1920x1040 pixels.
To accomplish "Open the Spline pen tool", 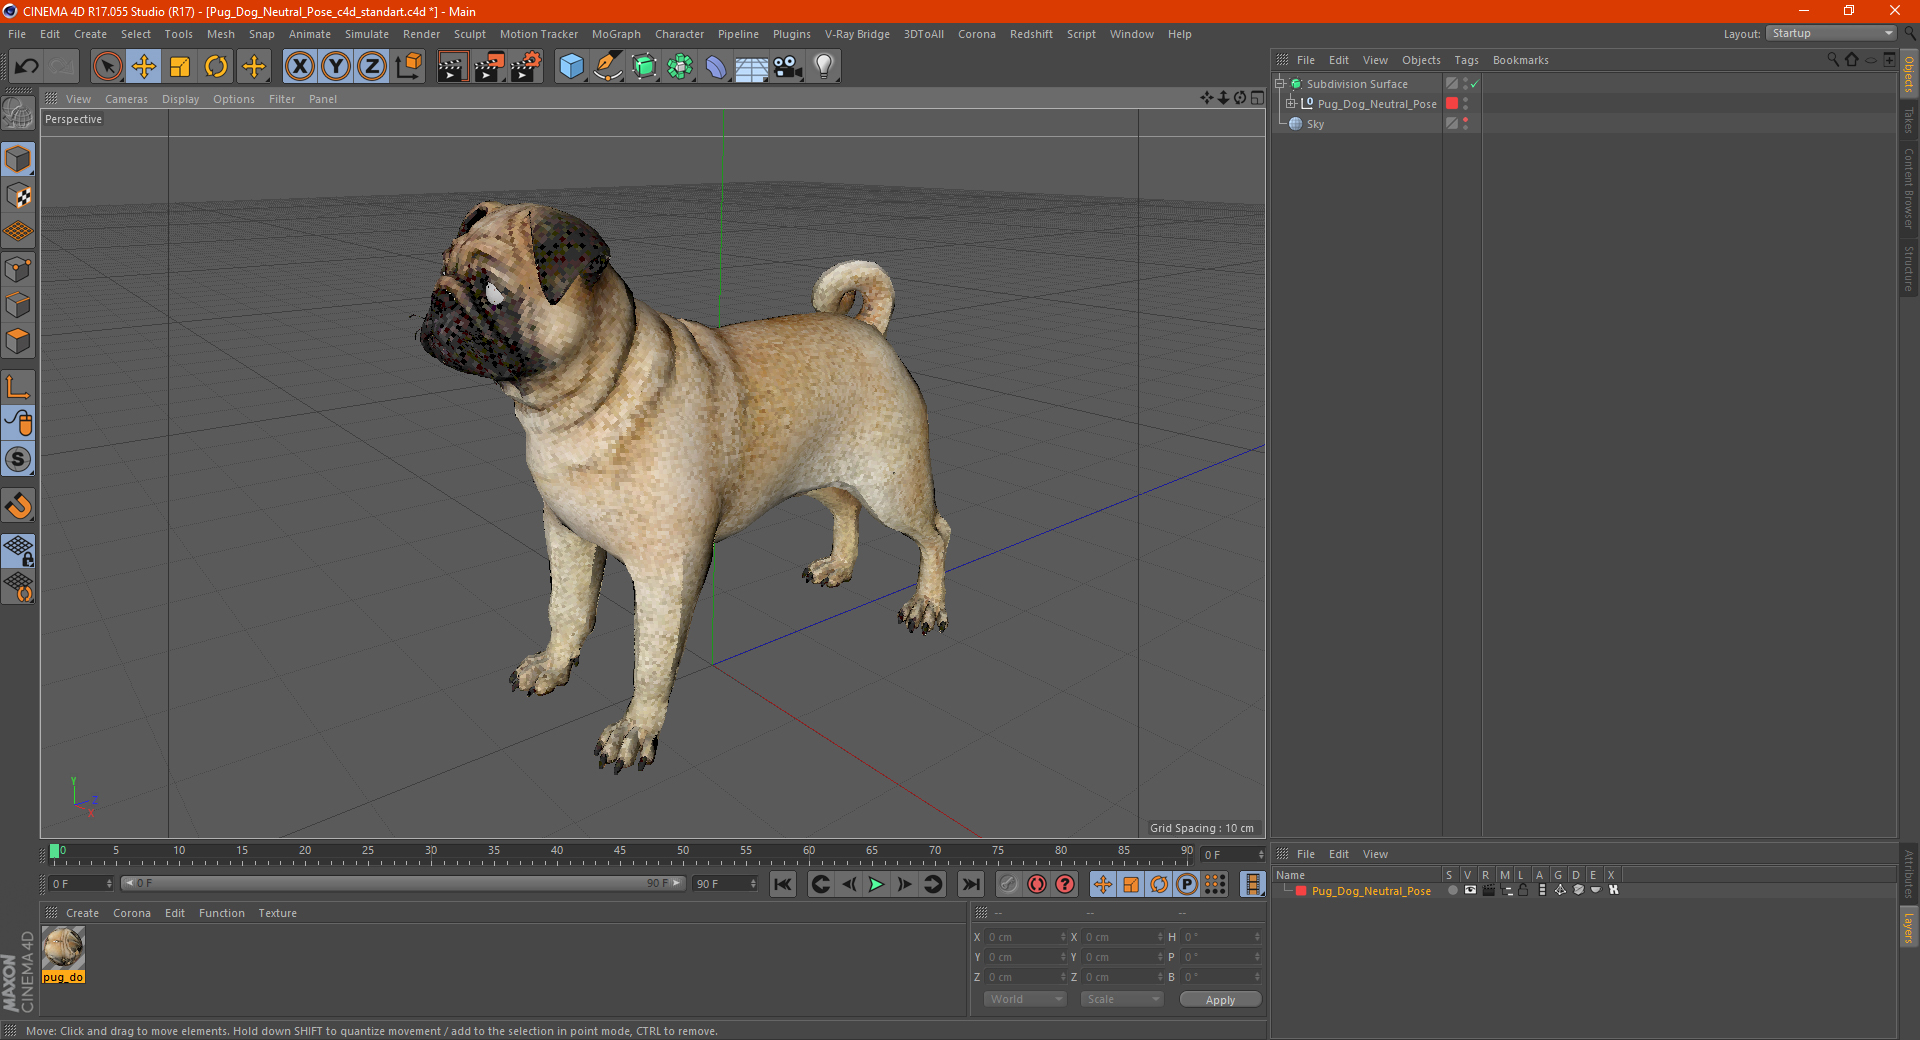I will (x=608, y=67).
